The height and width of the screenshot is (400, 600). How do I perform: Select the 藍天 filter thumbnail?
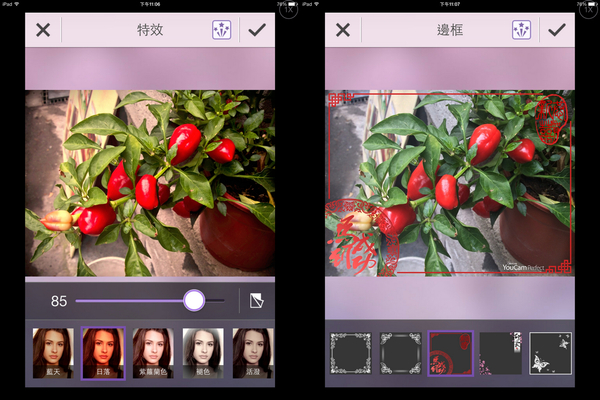tap(53, 353)
